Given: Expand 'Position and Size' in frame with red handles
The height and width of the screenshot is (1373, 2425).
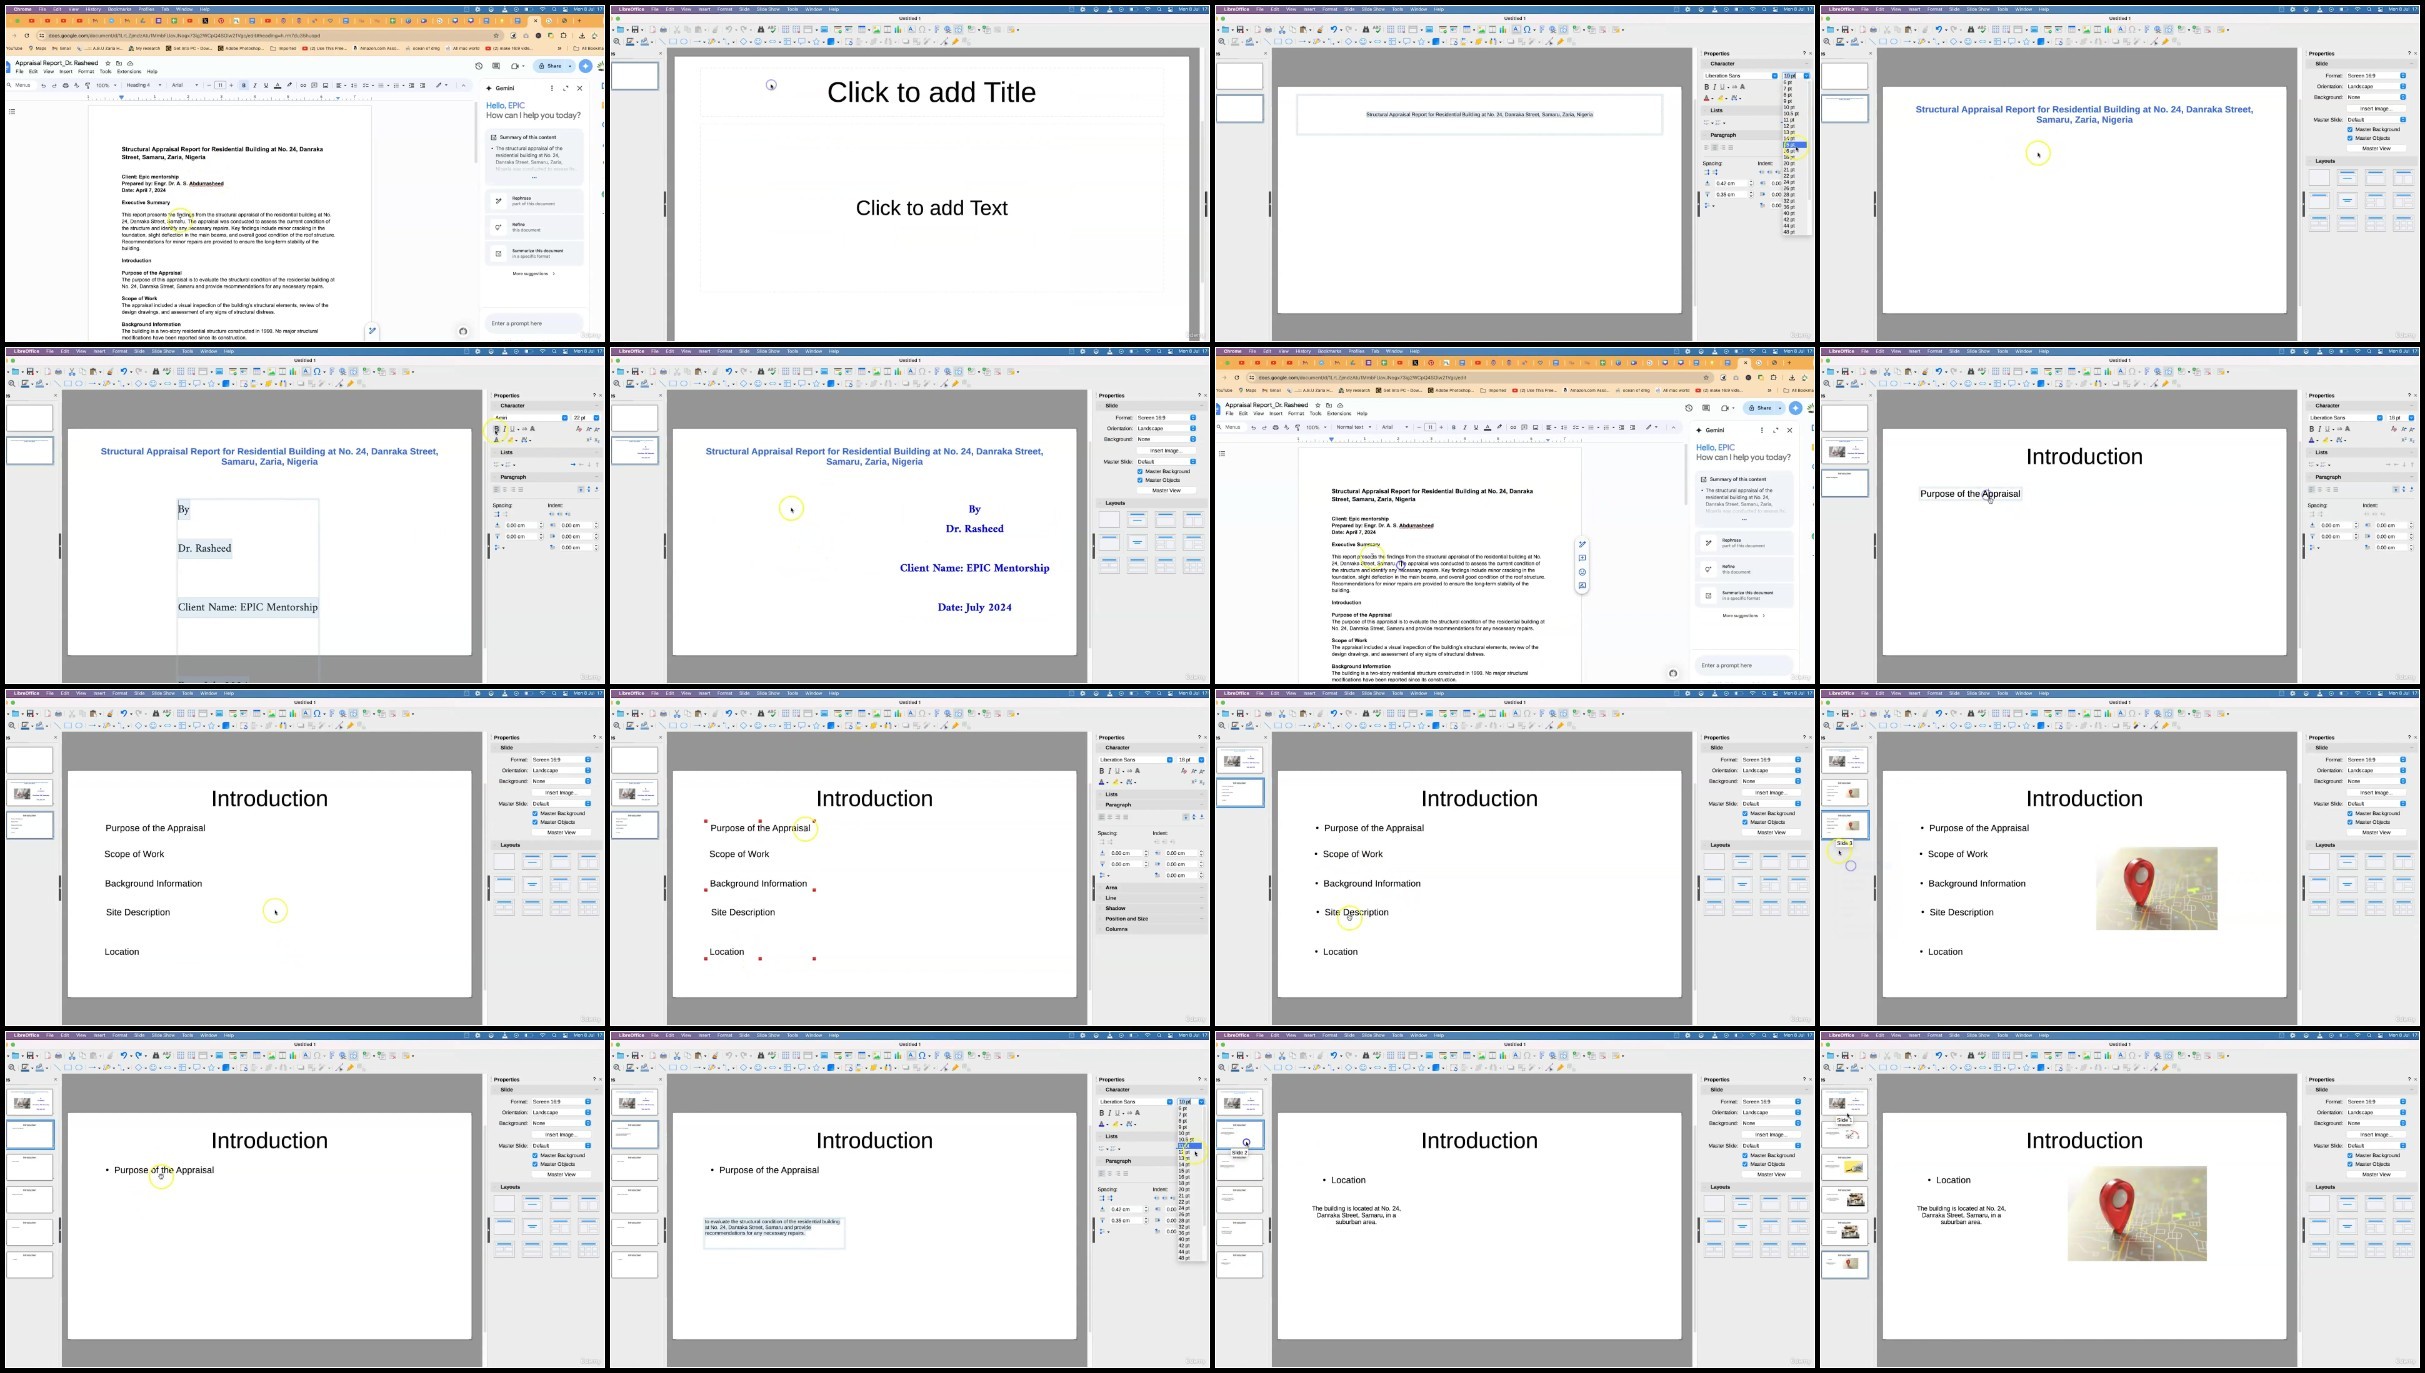Looking at the screenshot, I should (1152, 918).
